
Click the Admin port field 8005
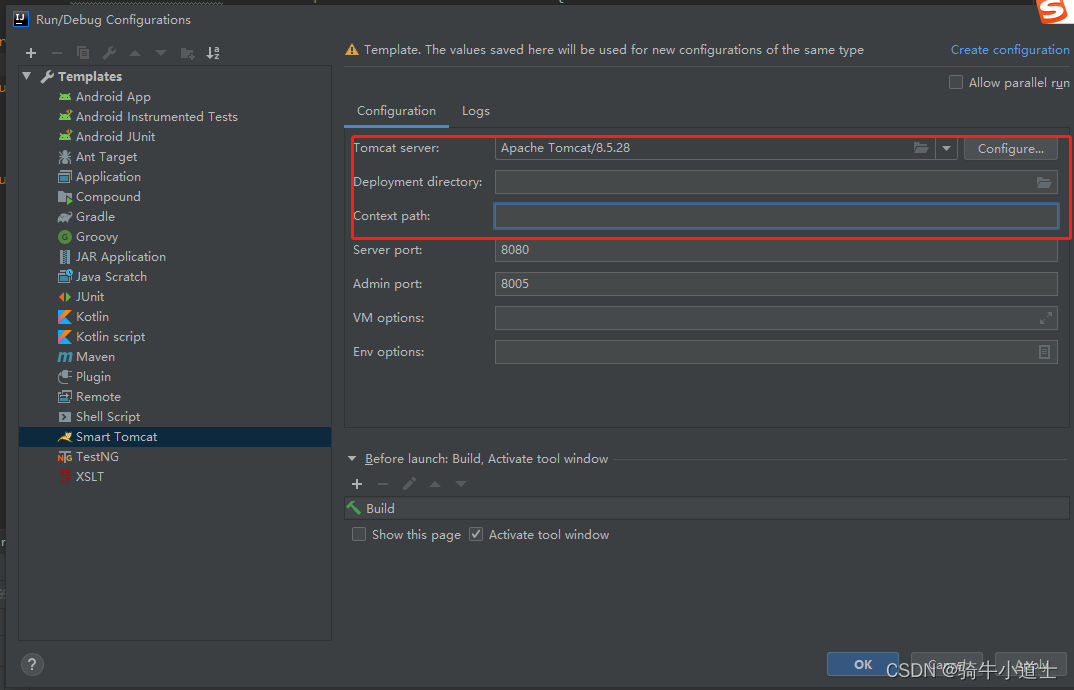(x=776, y=284)
